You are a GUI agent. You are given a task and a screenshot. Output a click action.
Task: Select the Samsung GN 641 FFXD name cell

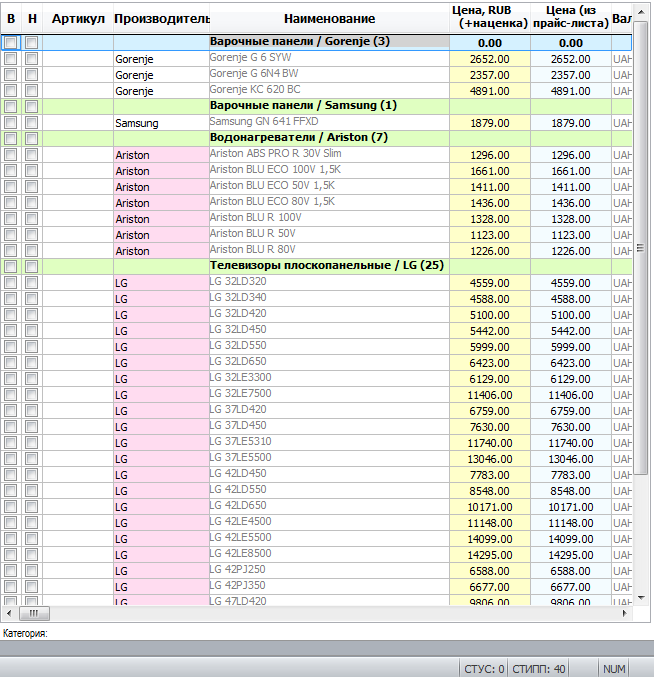pos(329,122)
